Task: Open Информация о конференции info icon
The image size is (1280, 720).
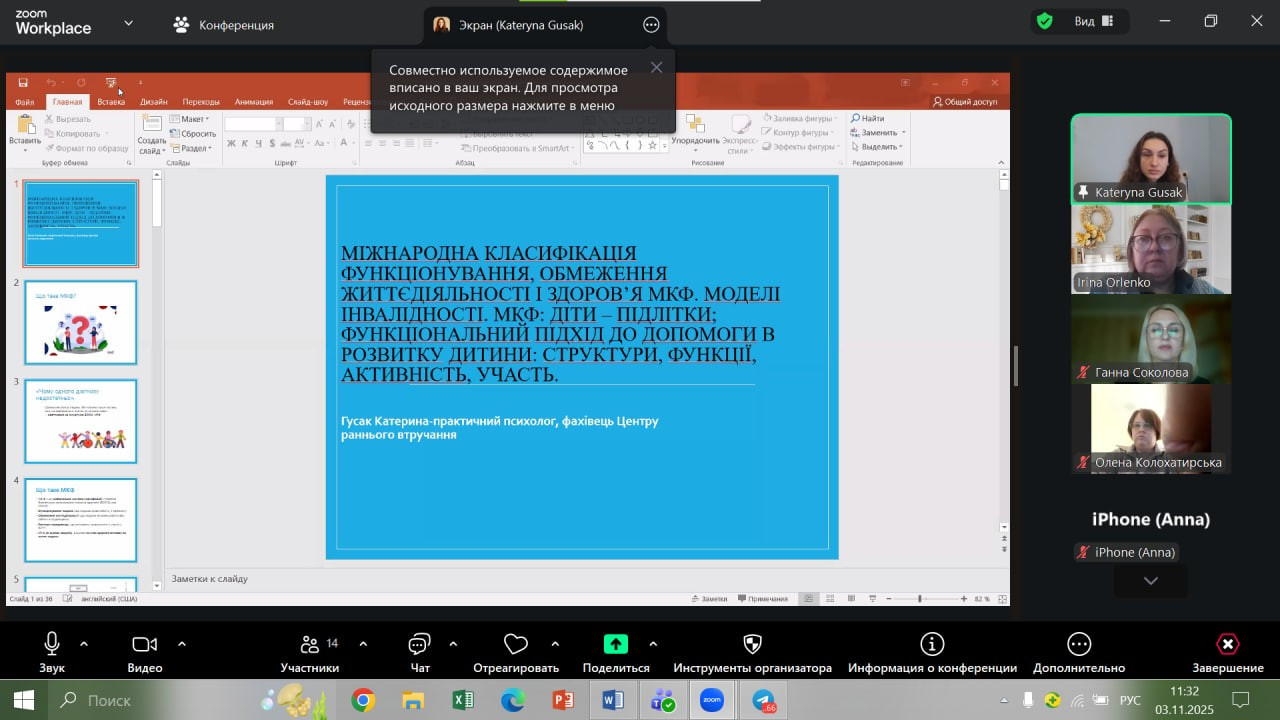Action: pos(932,645)
